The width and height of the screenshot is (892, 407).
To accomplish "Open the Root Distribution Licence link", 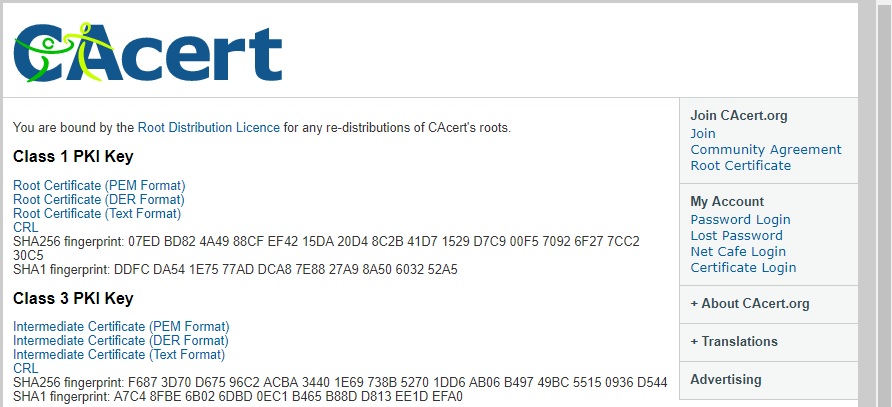I will 208,128.
